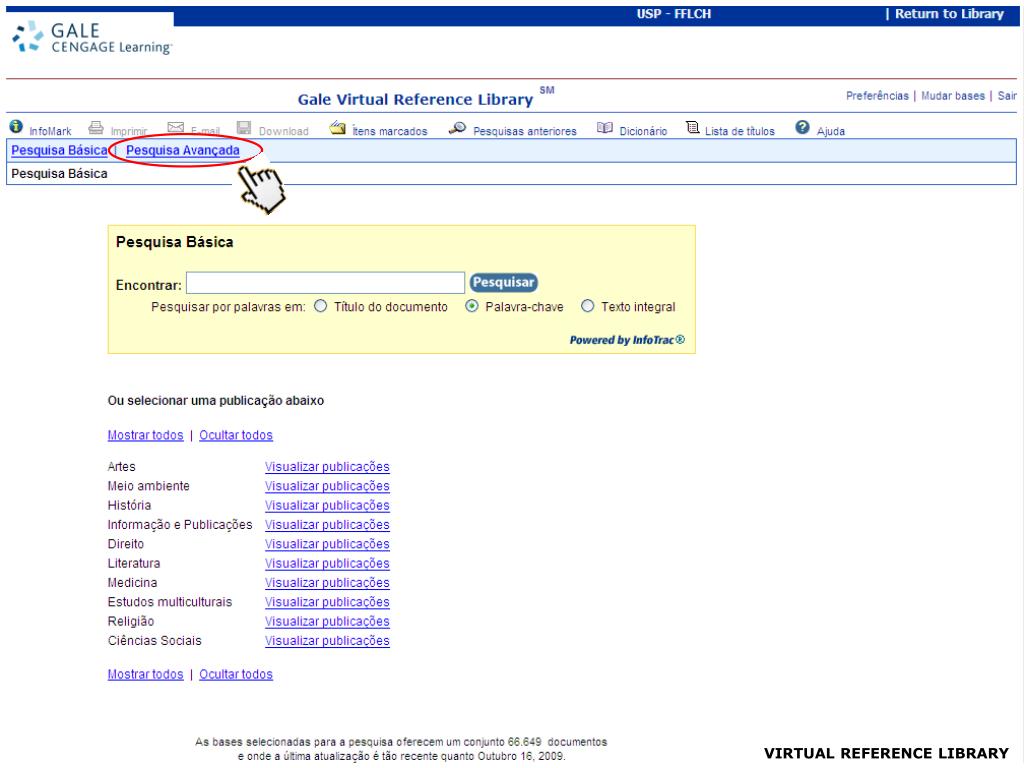The width and height of the screenshot is (1024, 768).
Task: View publications for Medicina
Action: [x=327, y=583]
